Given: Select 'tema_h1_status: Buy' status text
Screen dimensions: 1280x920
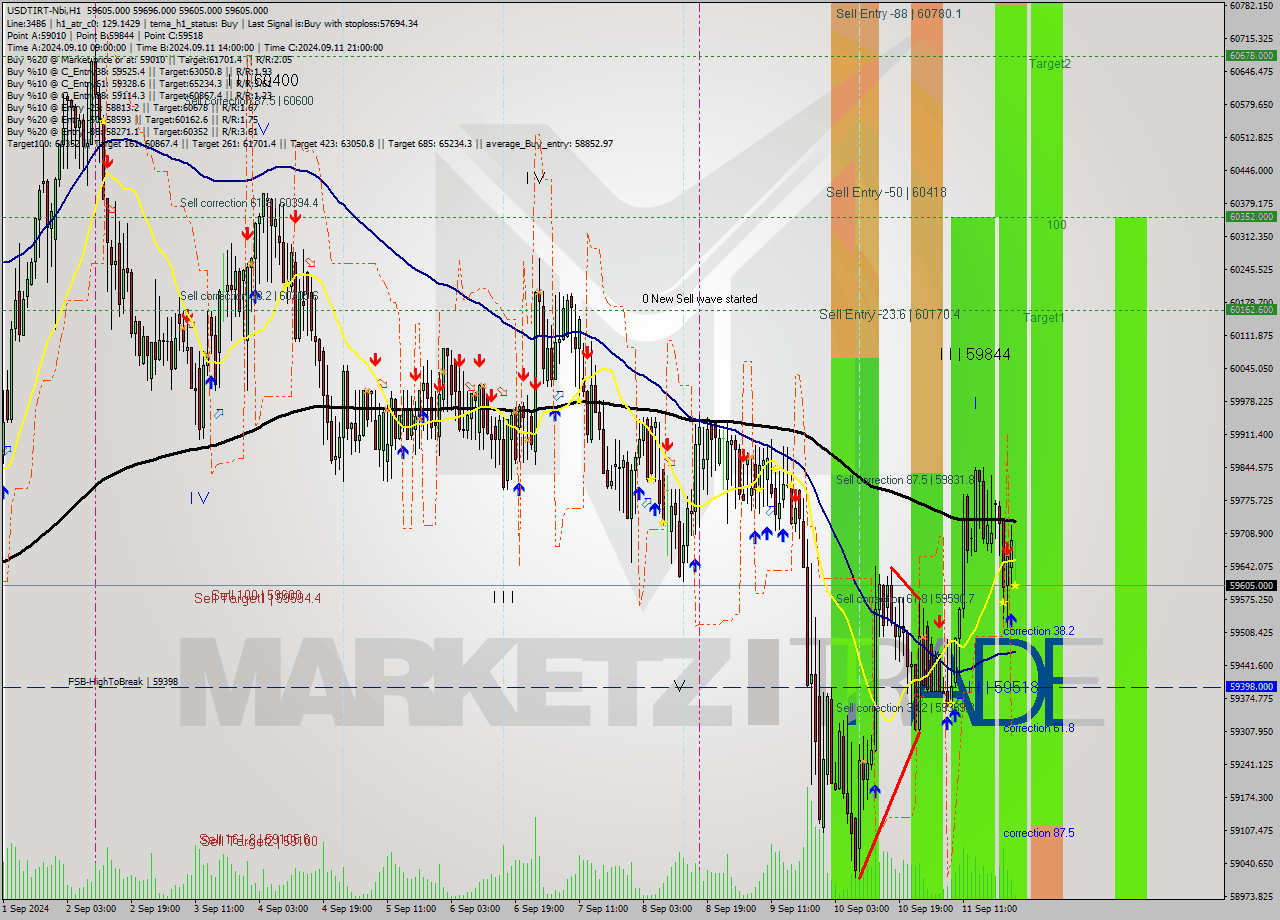Looking at the screenshot, I should click(193, 23).
